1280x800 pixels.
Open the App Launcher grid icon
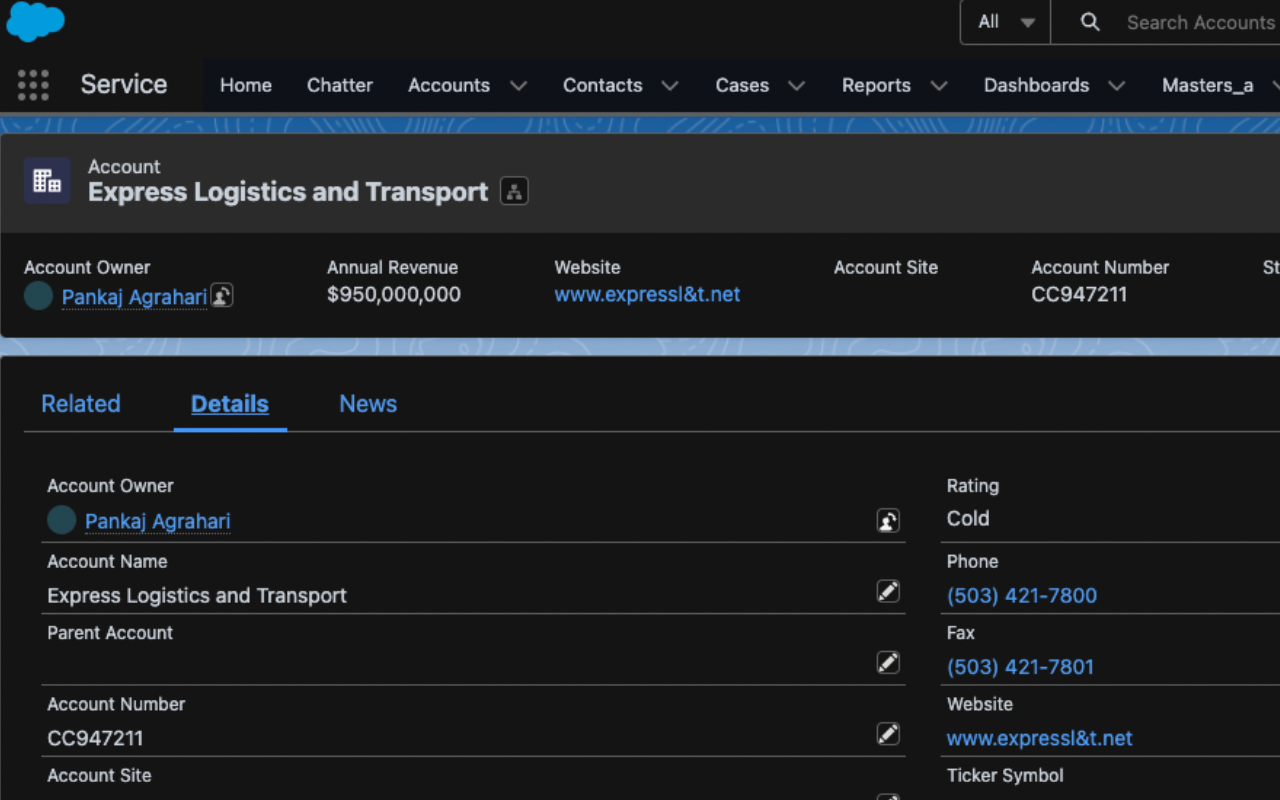[x=33, y=85]
